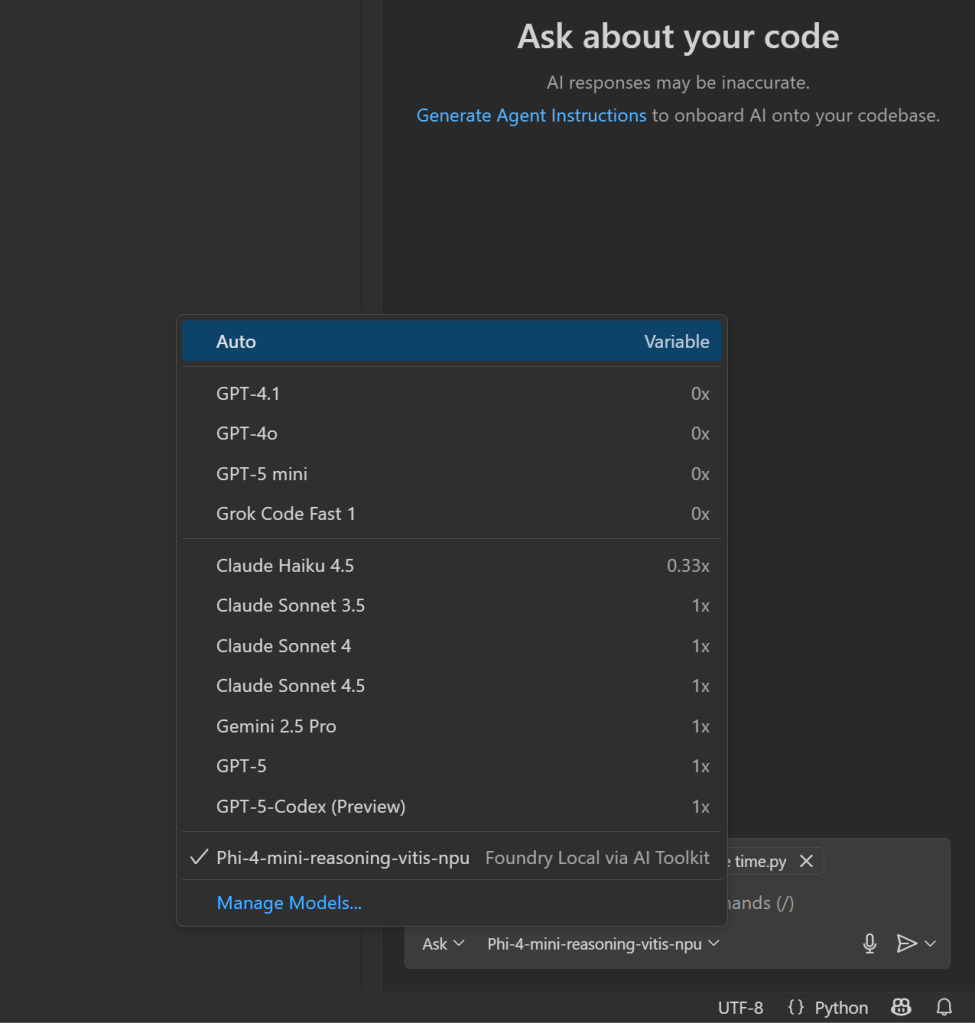Screen dimensions: 975x1023
Task: Open the Copilot status icon in status bar
Action: pyautogui.click(x=901, y=1007)
